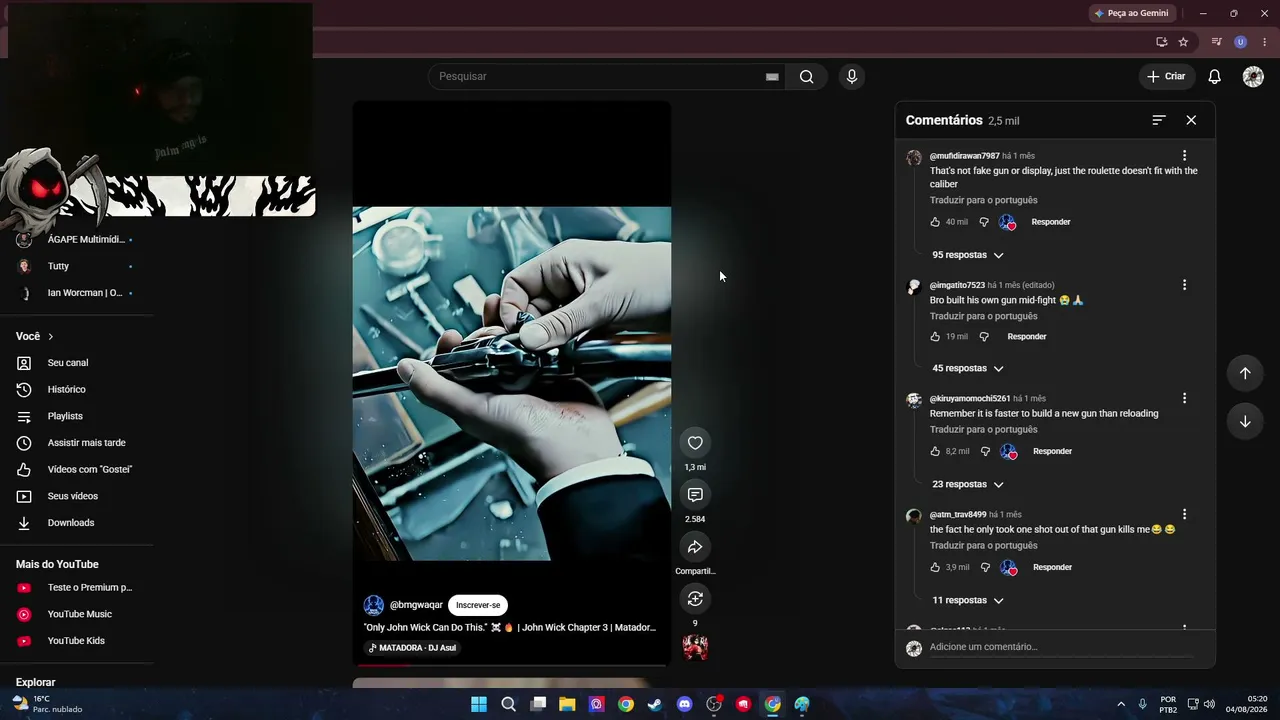Start voice search with the microphone icon
1280x720 pixels.
852,77
